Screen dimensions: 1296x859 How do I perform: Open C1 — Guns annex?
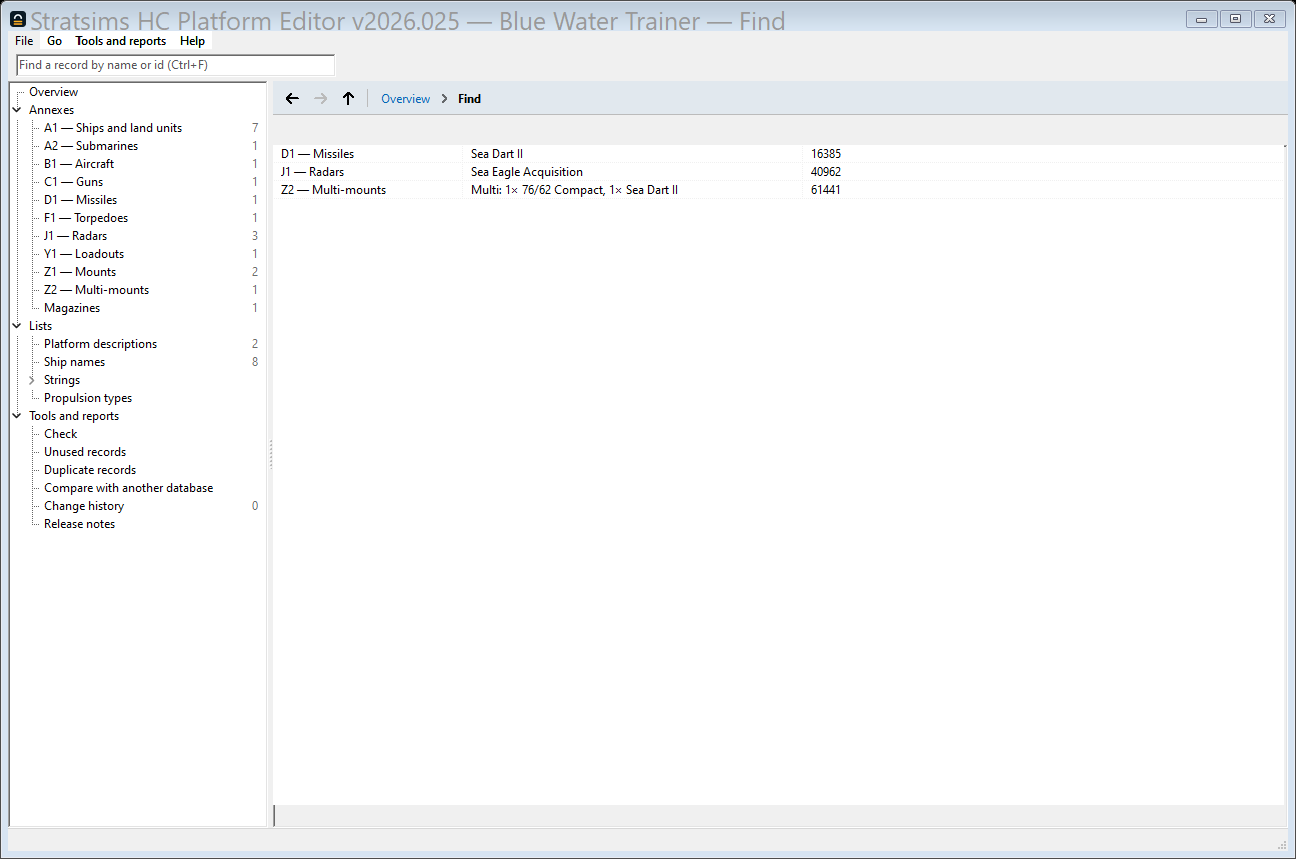pos(73,182)
